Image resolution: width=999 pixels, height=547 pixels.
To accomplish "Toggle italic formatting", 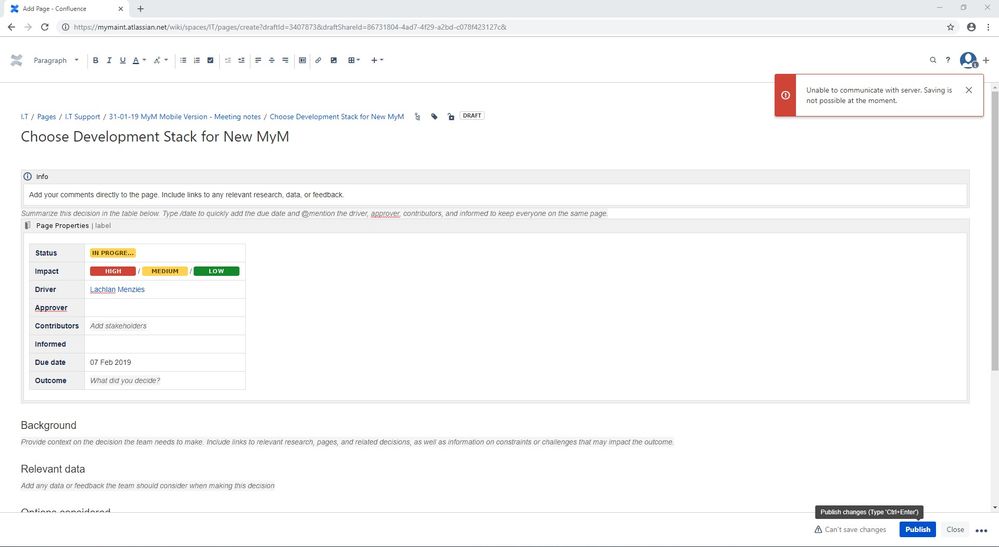I will pos(109,60).
